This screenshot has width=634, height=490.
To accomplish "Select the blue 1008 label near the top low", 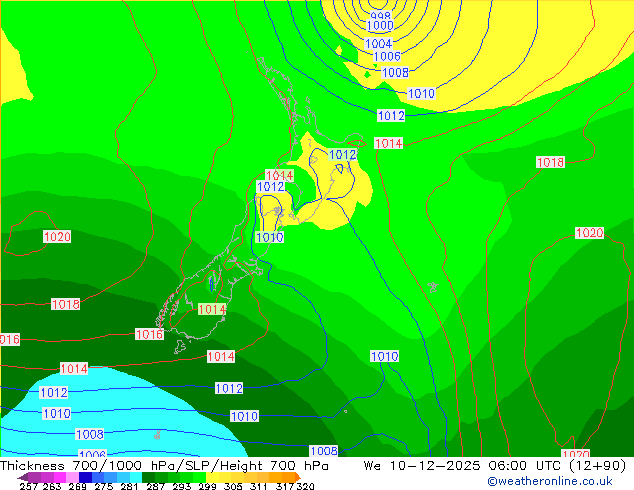I will click(x=395, y=72).
